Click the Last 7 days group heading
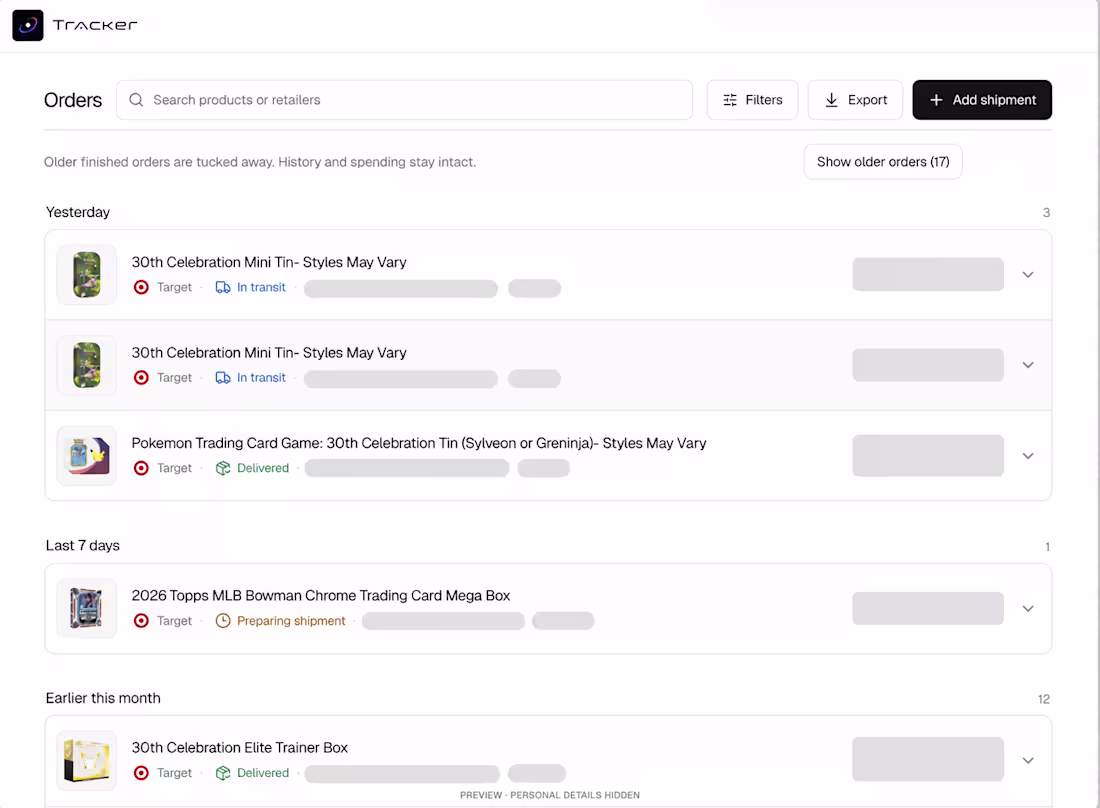Screen dimensions: 1100x808 pyautogui.click(x=83, y=546)
